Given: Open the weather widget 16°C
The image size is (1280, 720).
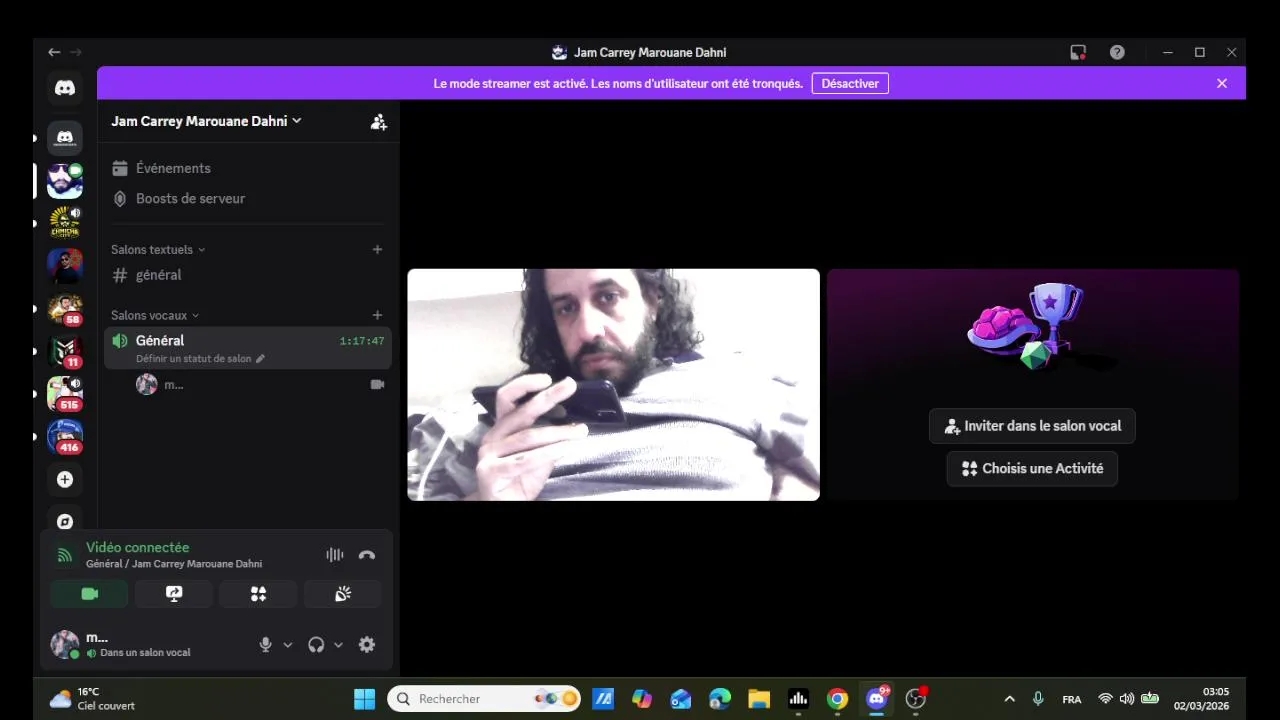Looking at the screenshot, I should (x=92, y=699).
